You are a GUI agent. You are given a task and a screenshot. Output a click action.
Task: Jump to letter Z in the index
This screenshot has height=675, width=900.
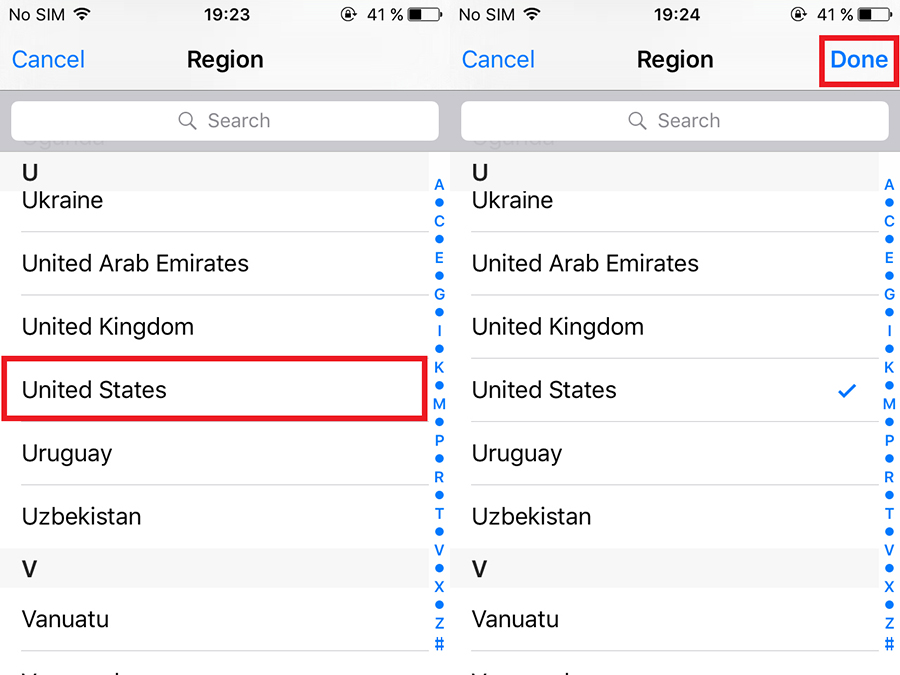click(x=439, y=623)
